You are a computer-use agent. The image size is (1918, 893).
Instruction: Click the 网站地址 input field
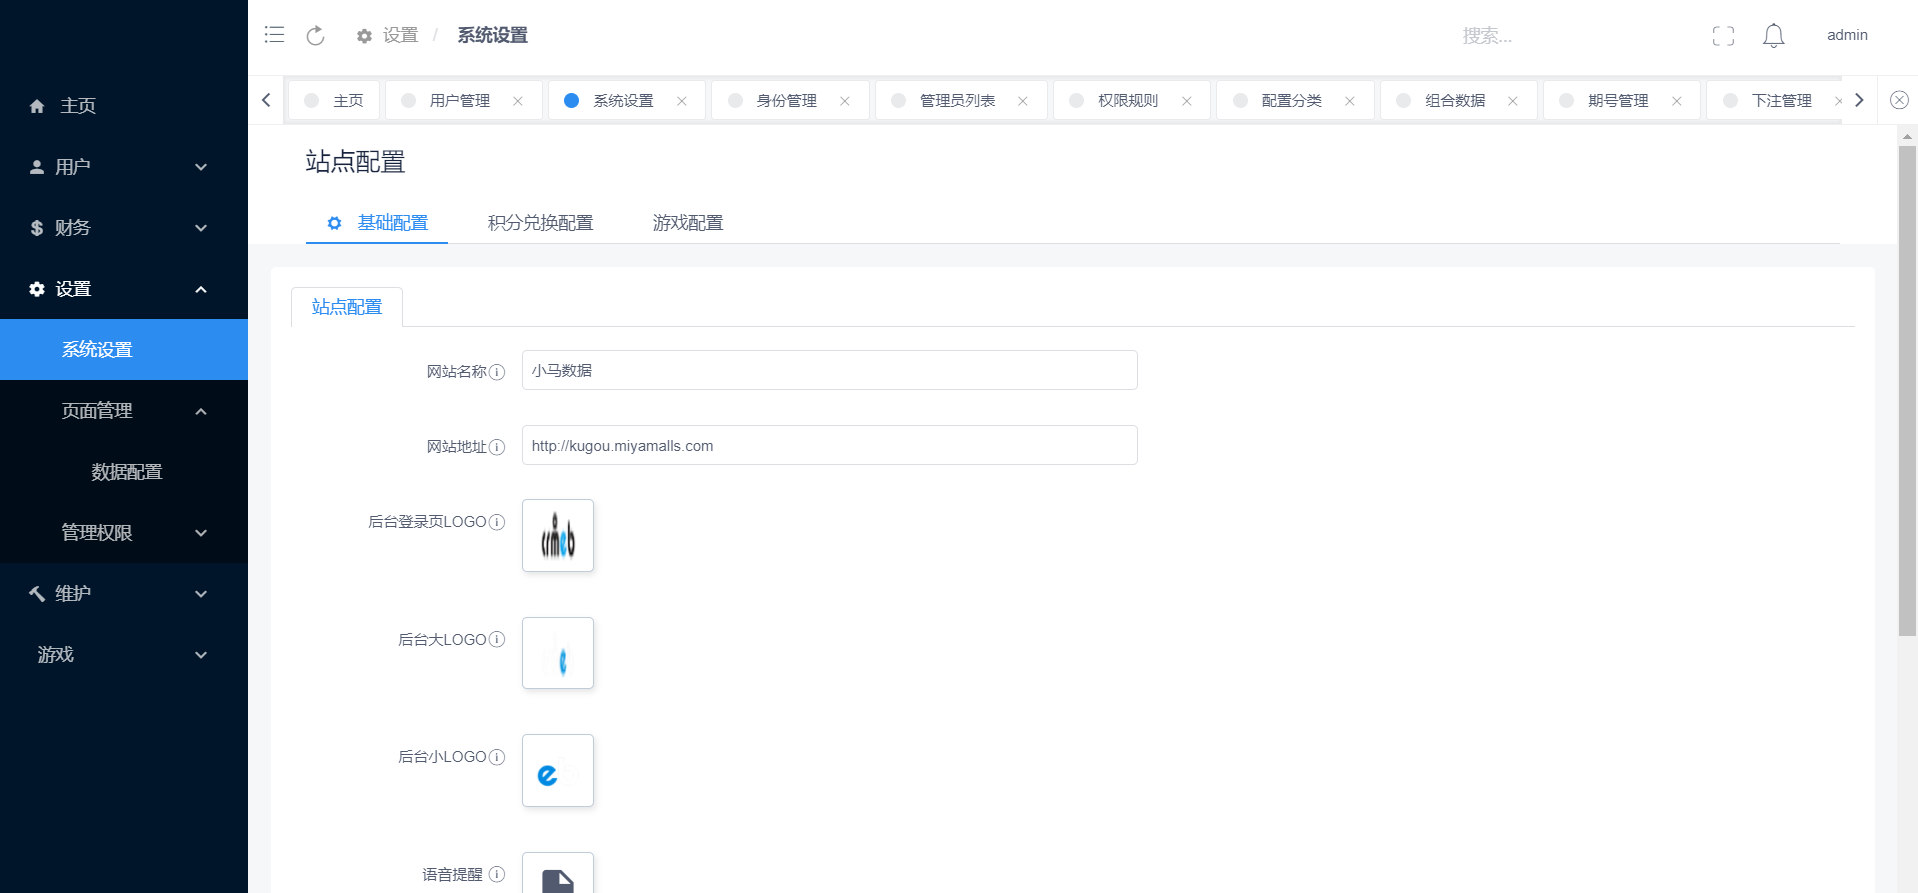click(x=829, y=446)
